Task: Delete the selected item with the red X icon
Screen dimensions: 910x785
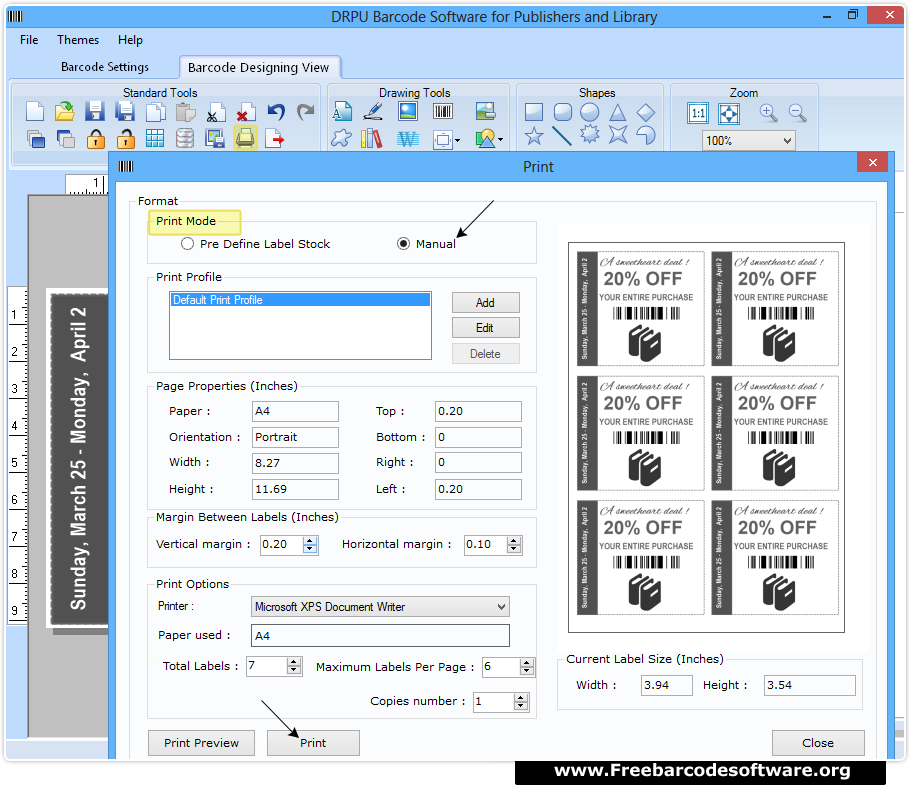Action: pyautogui.click(x=245, y=113)
